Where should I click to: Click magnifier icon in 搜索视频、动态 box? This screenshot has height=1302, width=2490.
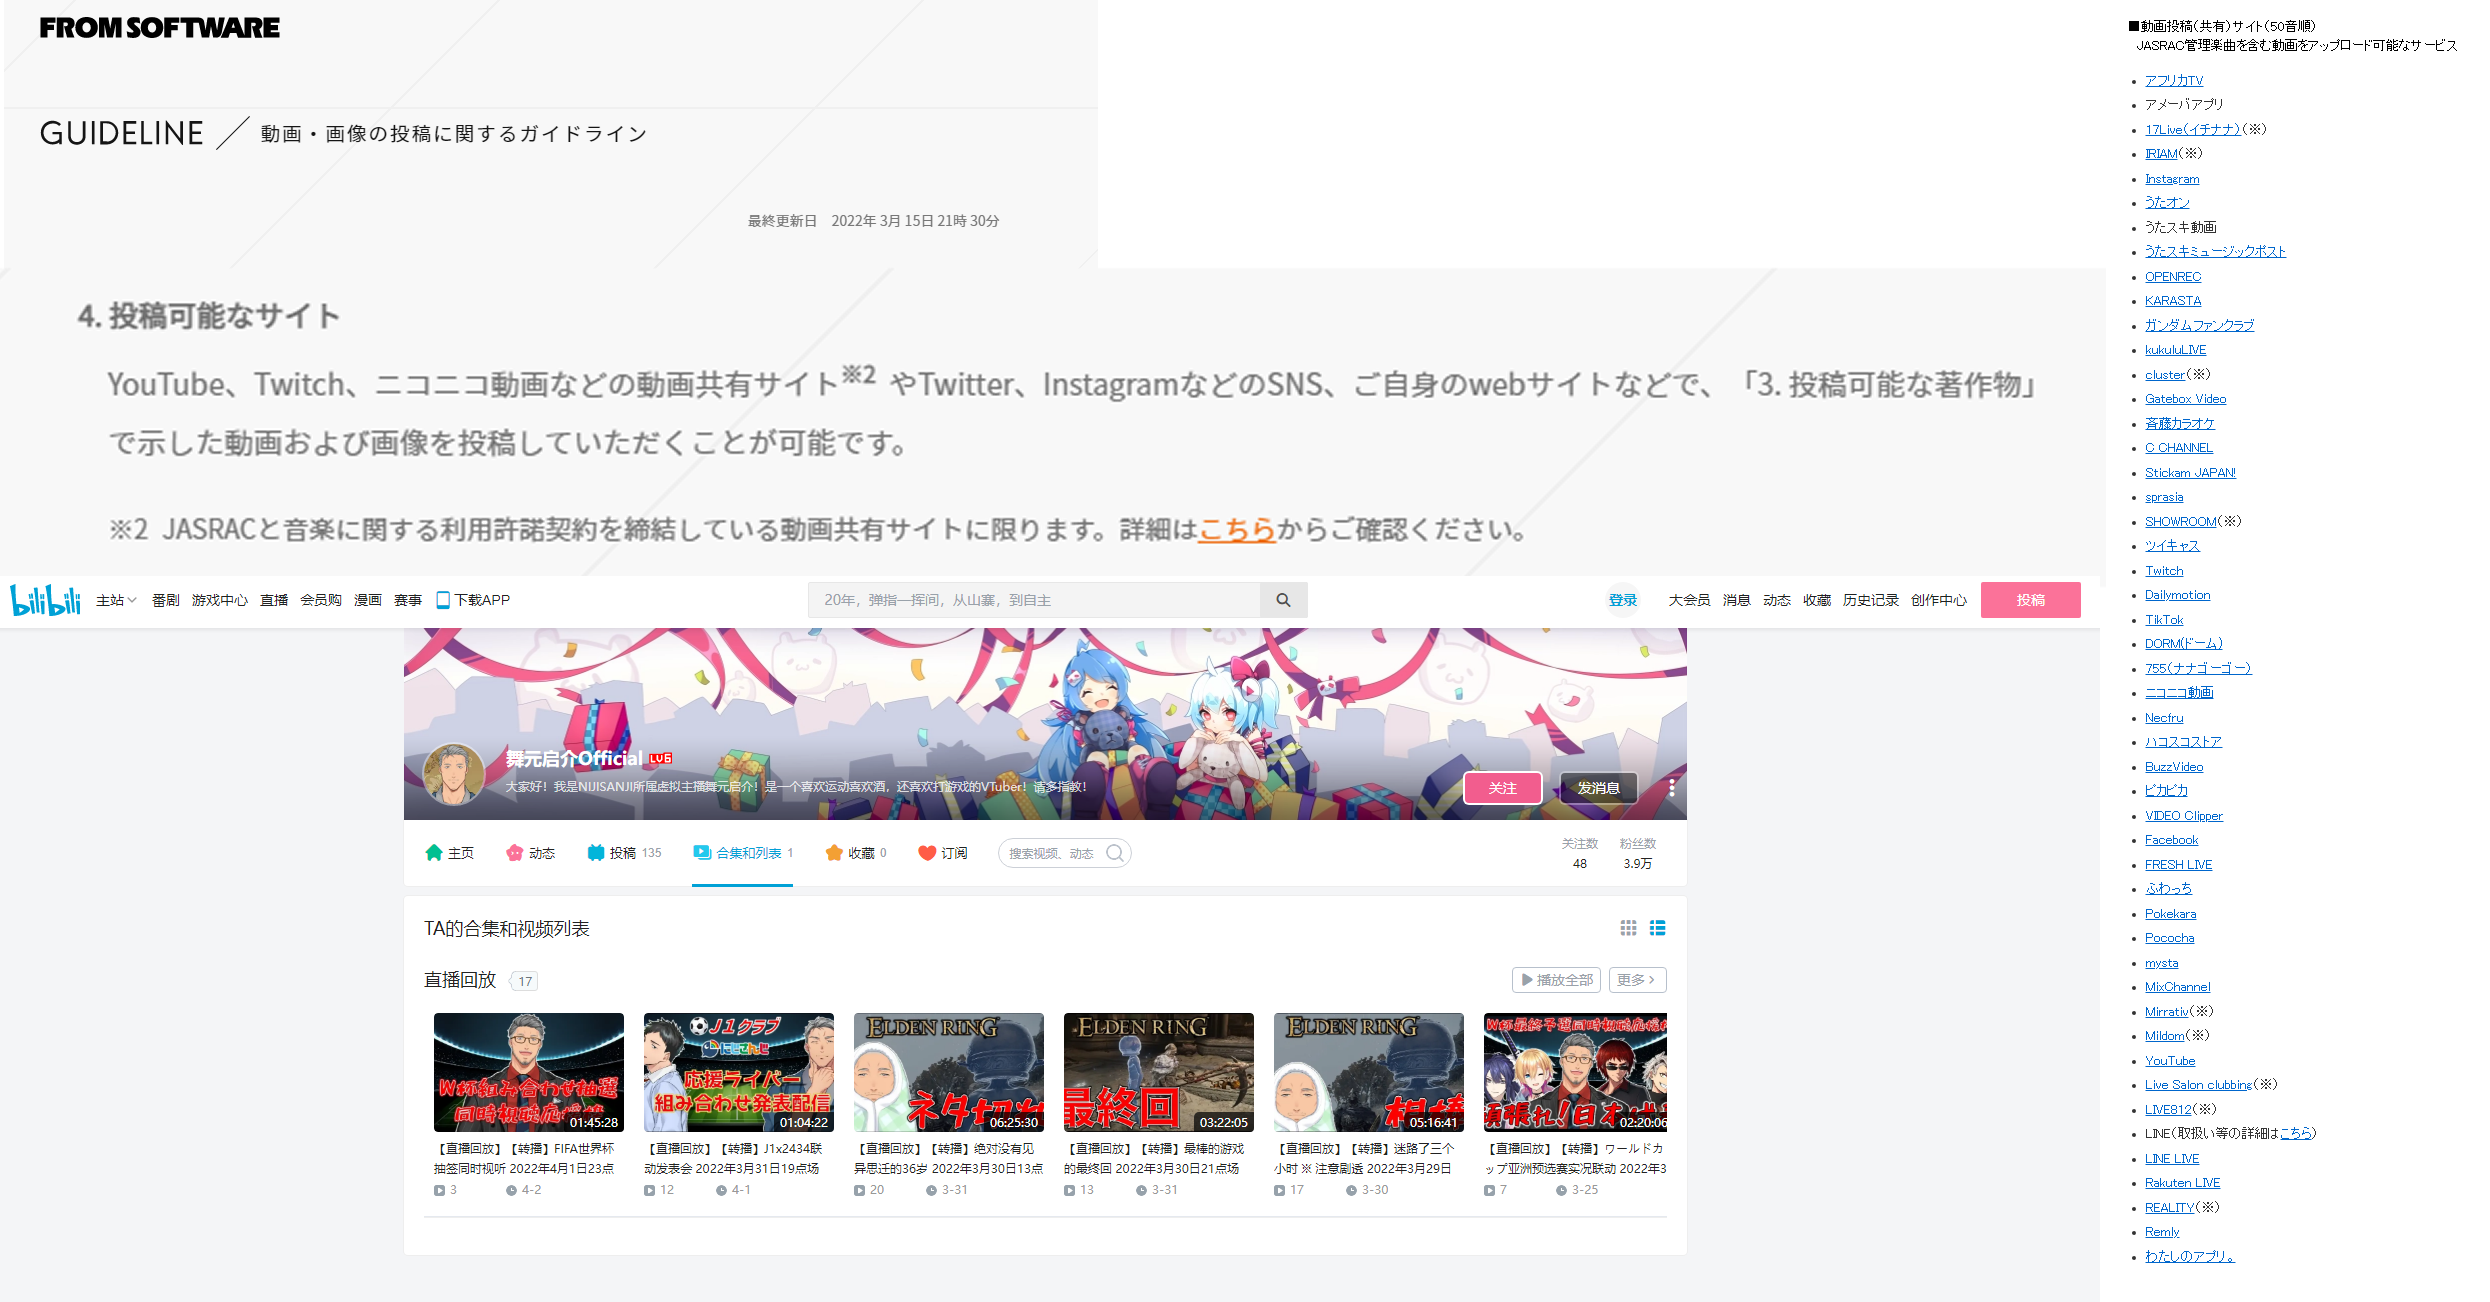coord(1115,853)
